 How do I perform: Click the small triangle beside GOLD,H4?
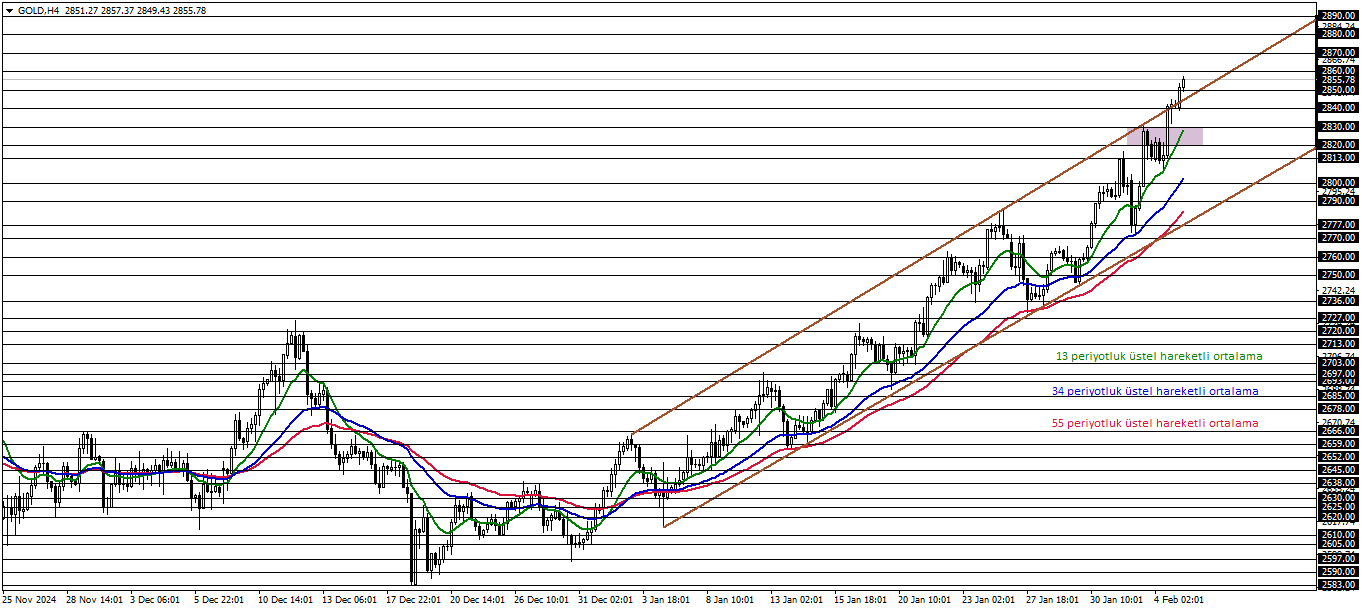pos(9,10)
